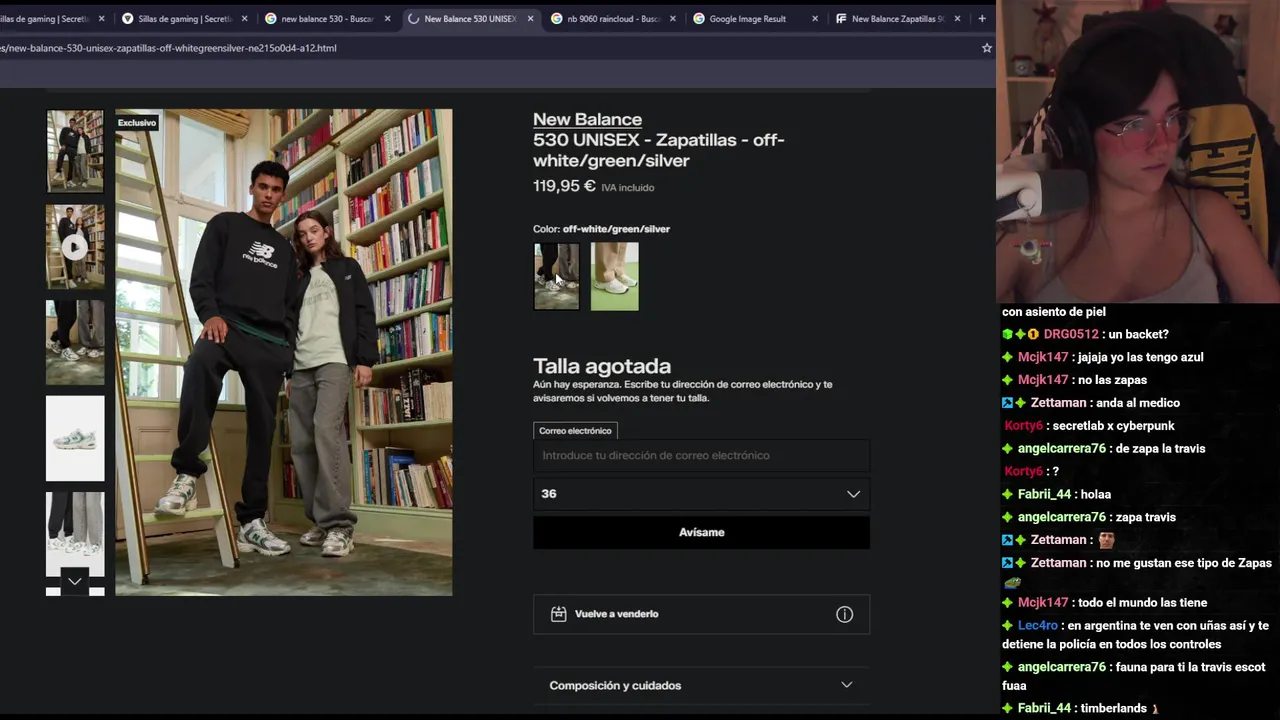Close the 'Sillas de gaming | Secretlab' second tab
This screenshot has width=1280, height=720.
point(244,18)
